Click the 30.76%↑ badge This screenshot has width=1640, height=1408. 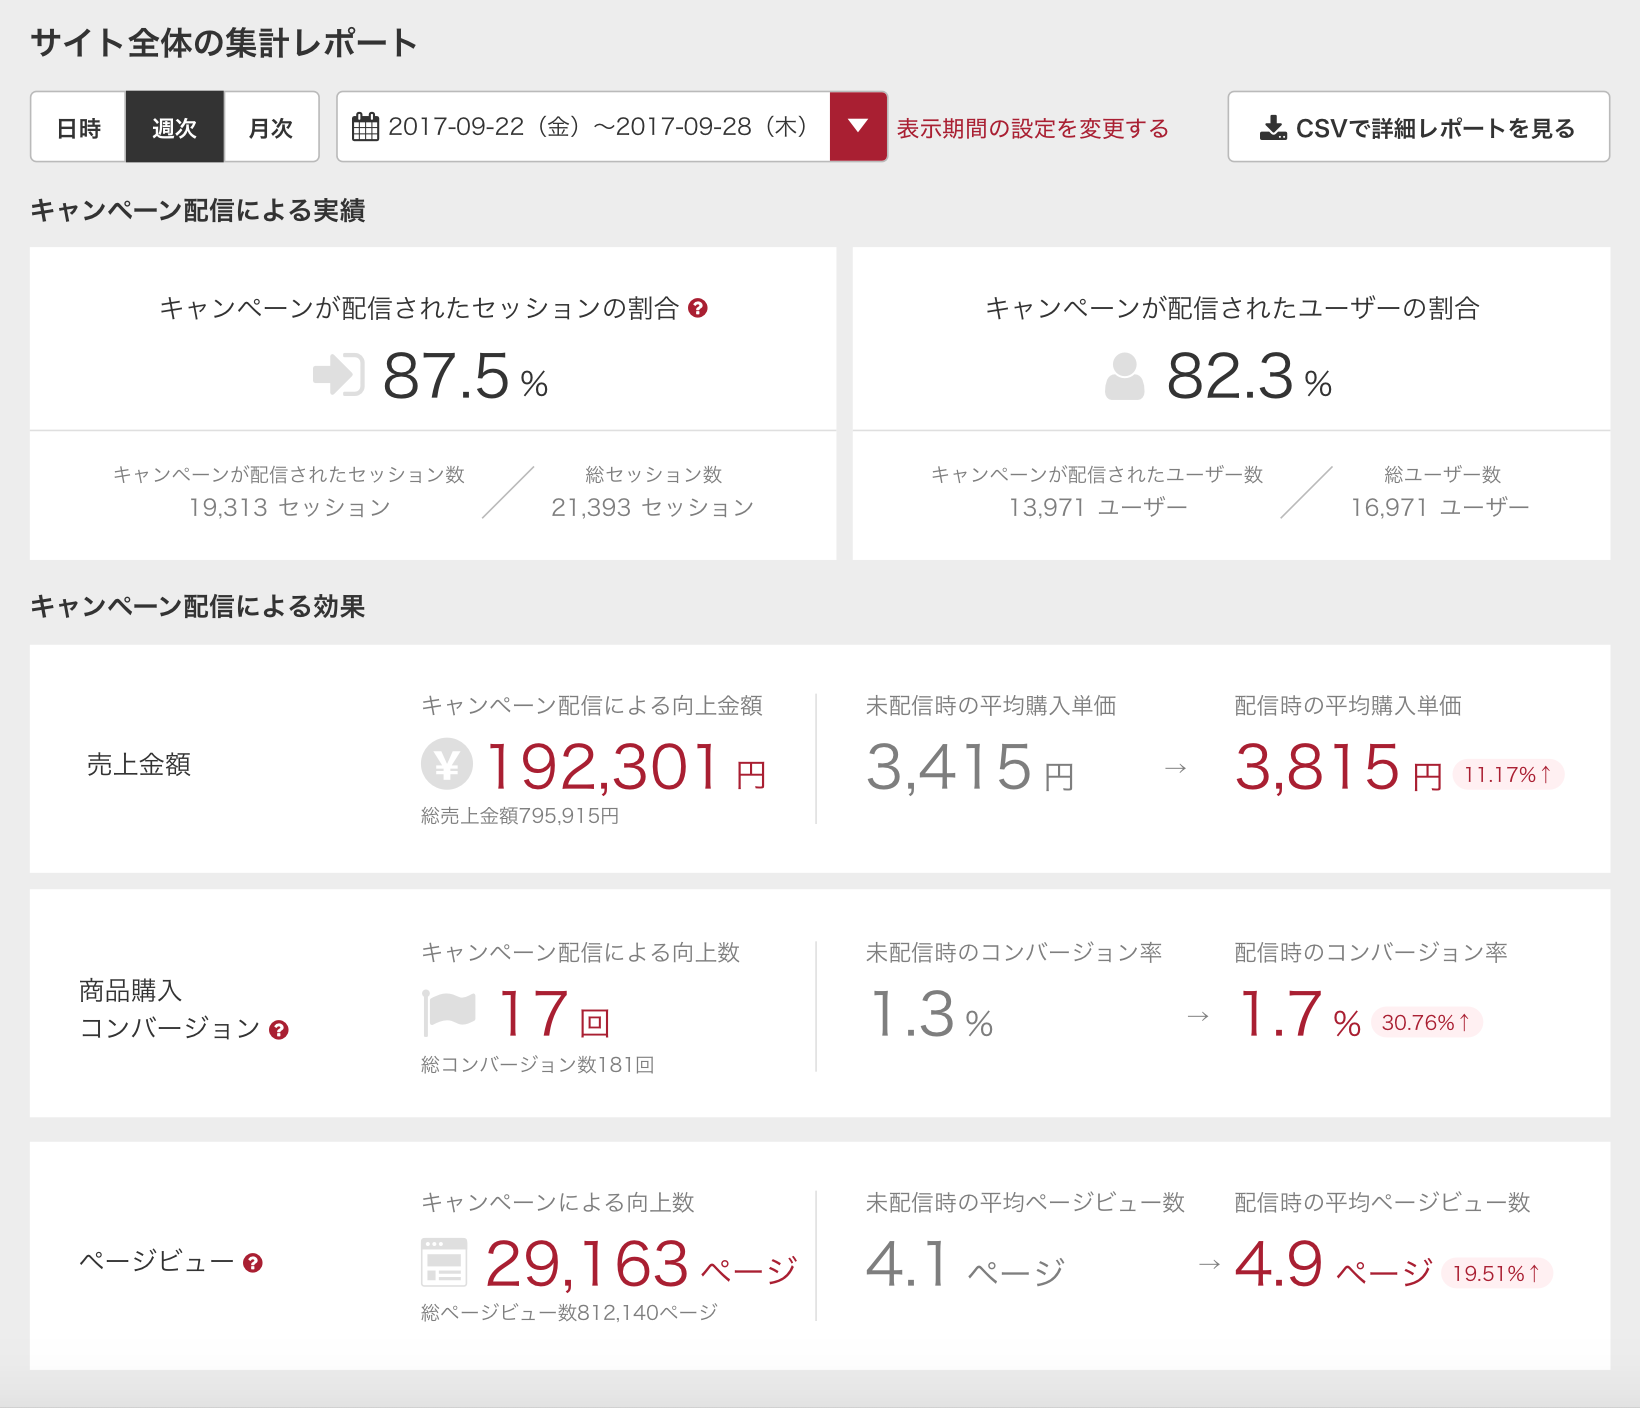1426,1022
